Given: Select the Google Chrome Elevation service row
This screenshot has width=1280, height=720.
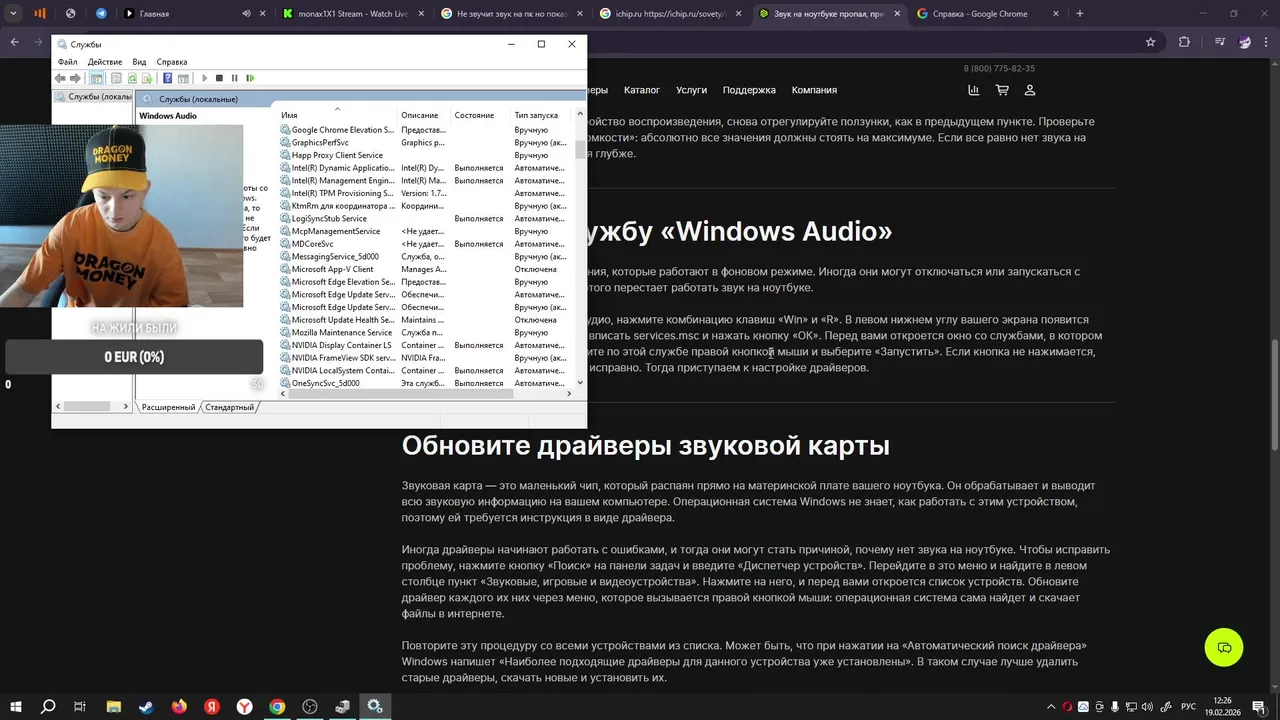Looking at the screenshot, I should coord(425,130).
